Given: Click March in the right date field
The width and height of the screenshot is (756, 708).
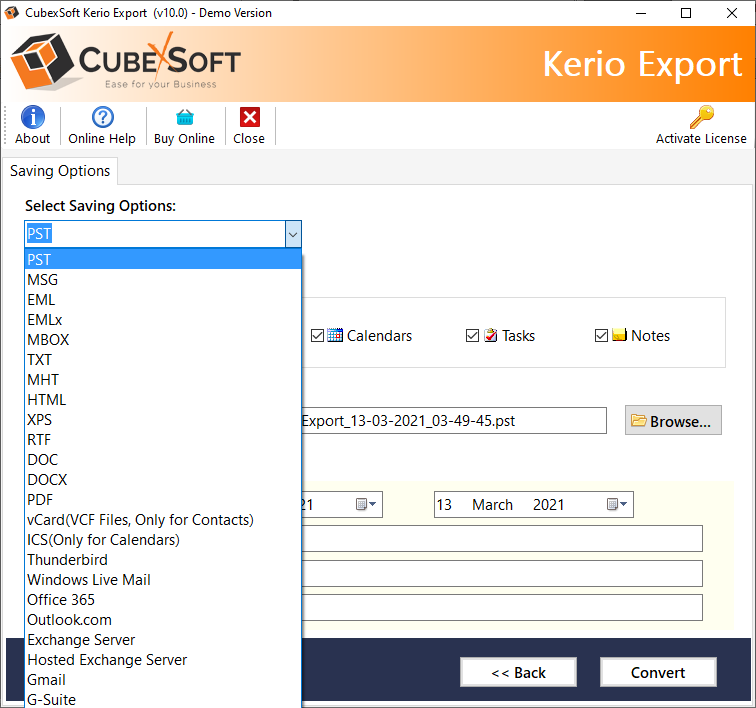Looking at the screenshot, I should click(492, 504).
